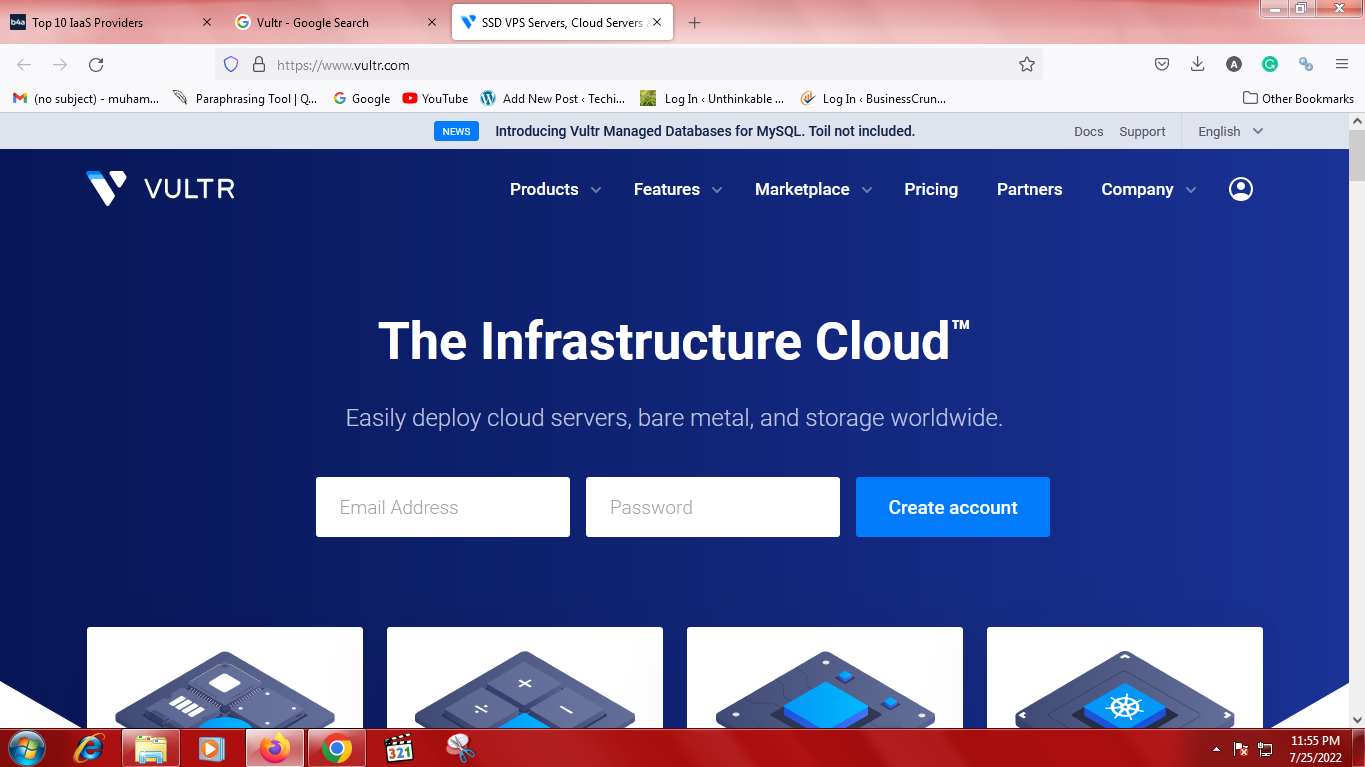Click the network tray icon
The width and height of the screenshot is (1365, 767).
(1265, 749)
